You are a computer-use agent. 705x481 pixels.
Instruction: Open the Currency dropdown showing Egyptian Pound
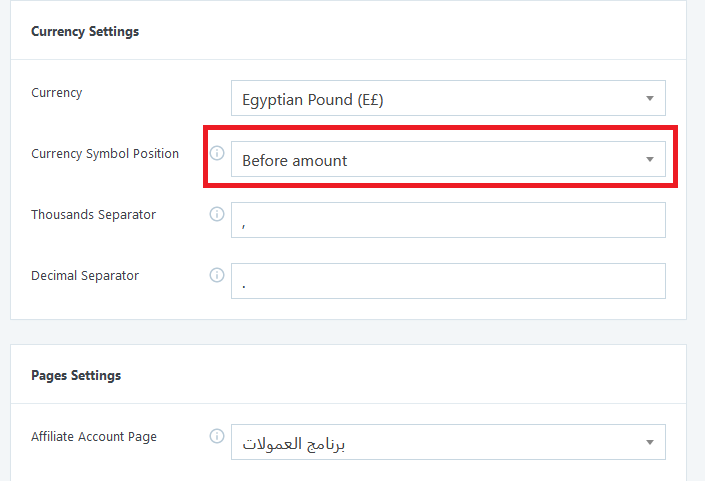coord(448,98)
